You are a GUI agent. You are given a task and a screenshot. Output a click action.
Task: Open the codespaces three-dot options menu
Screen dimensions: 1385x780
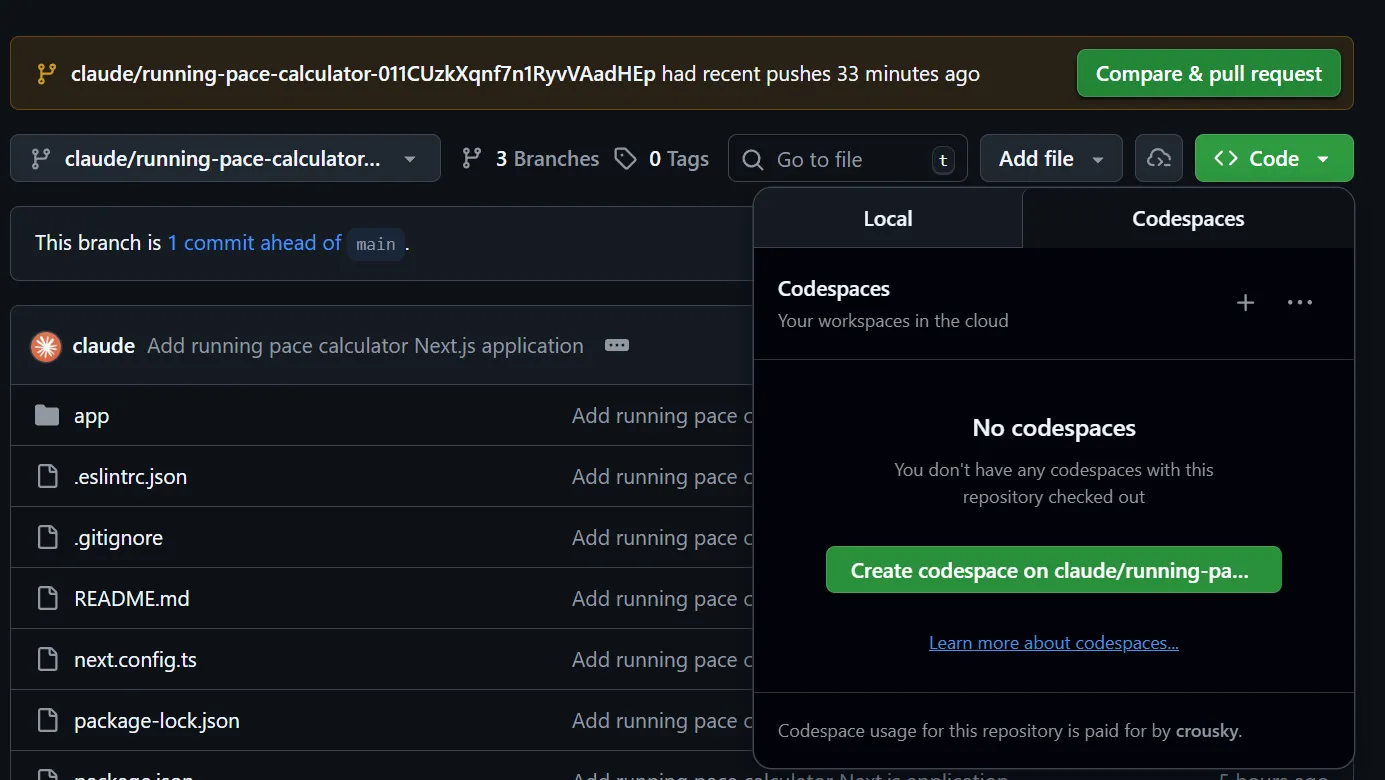point(1299,303)
